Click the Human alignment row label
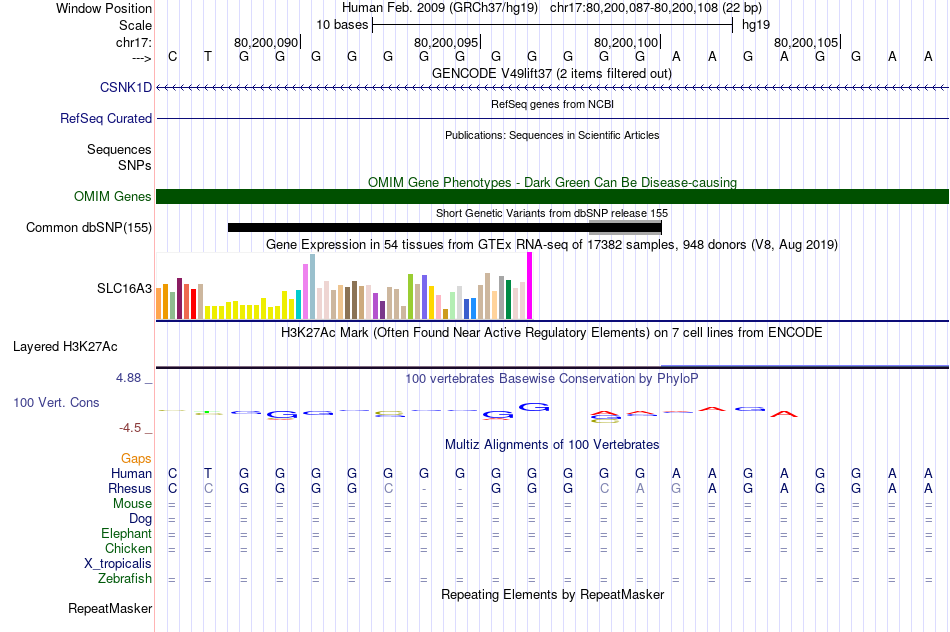 pos(131,474)
